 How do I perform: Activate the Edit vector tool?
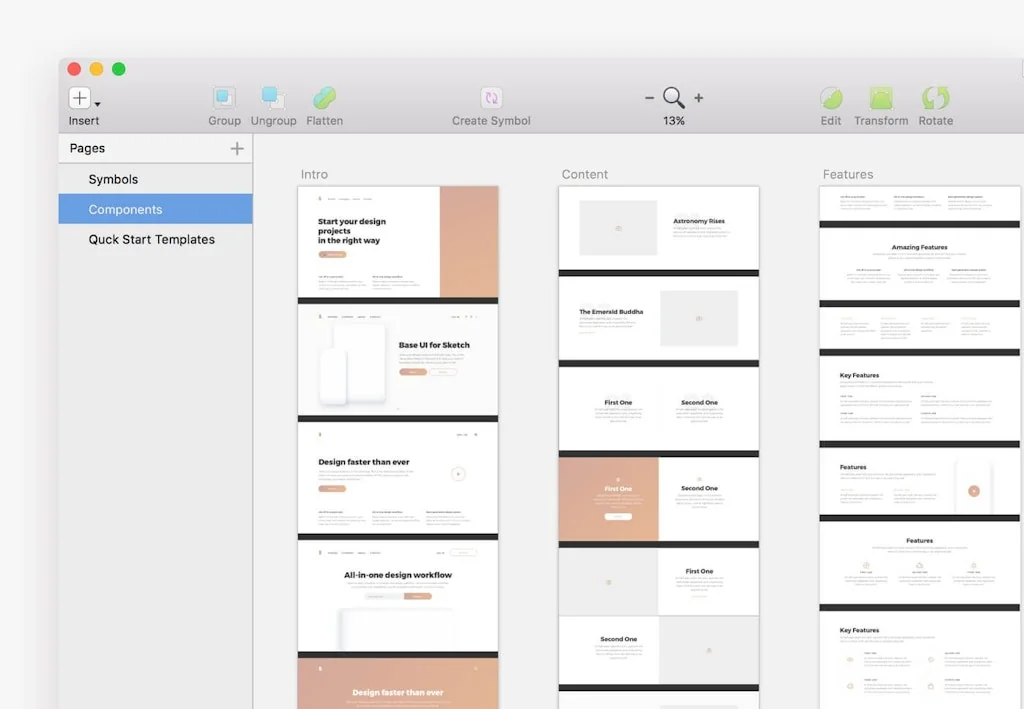(830, 99)
